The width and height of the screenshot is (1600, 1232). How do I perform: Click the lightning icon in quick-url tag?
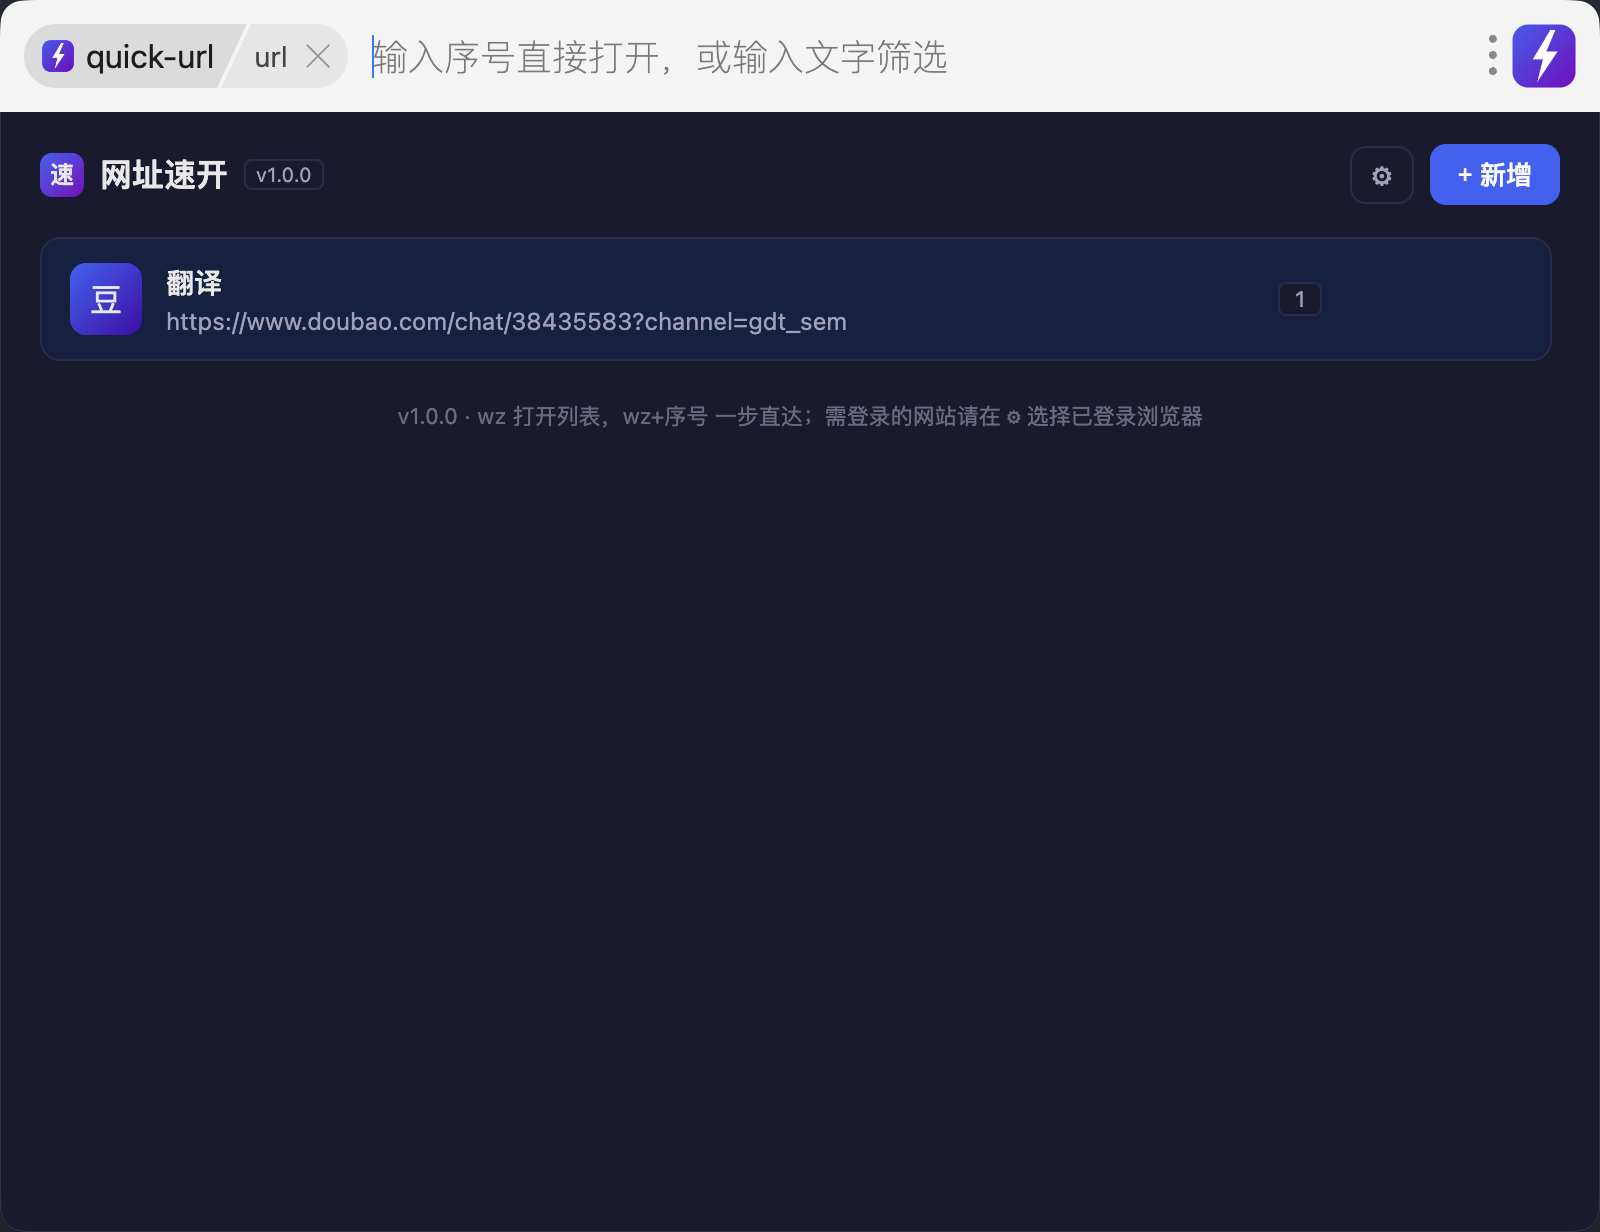click(x=58, y=56)
